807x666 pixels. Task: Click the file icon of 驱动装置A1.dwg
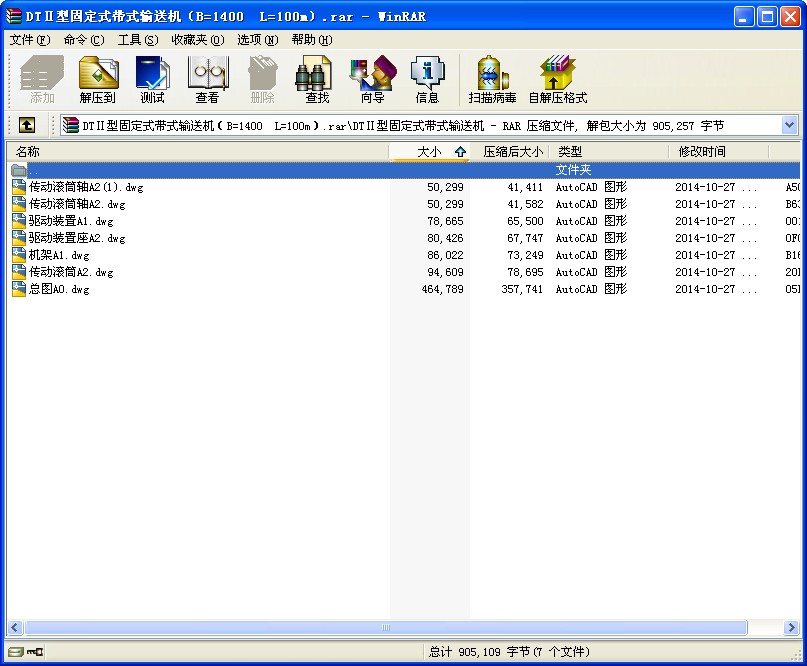click(x=19, y=221)
